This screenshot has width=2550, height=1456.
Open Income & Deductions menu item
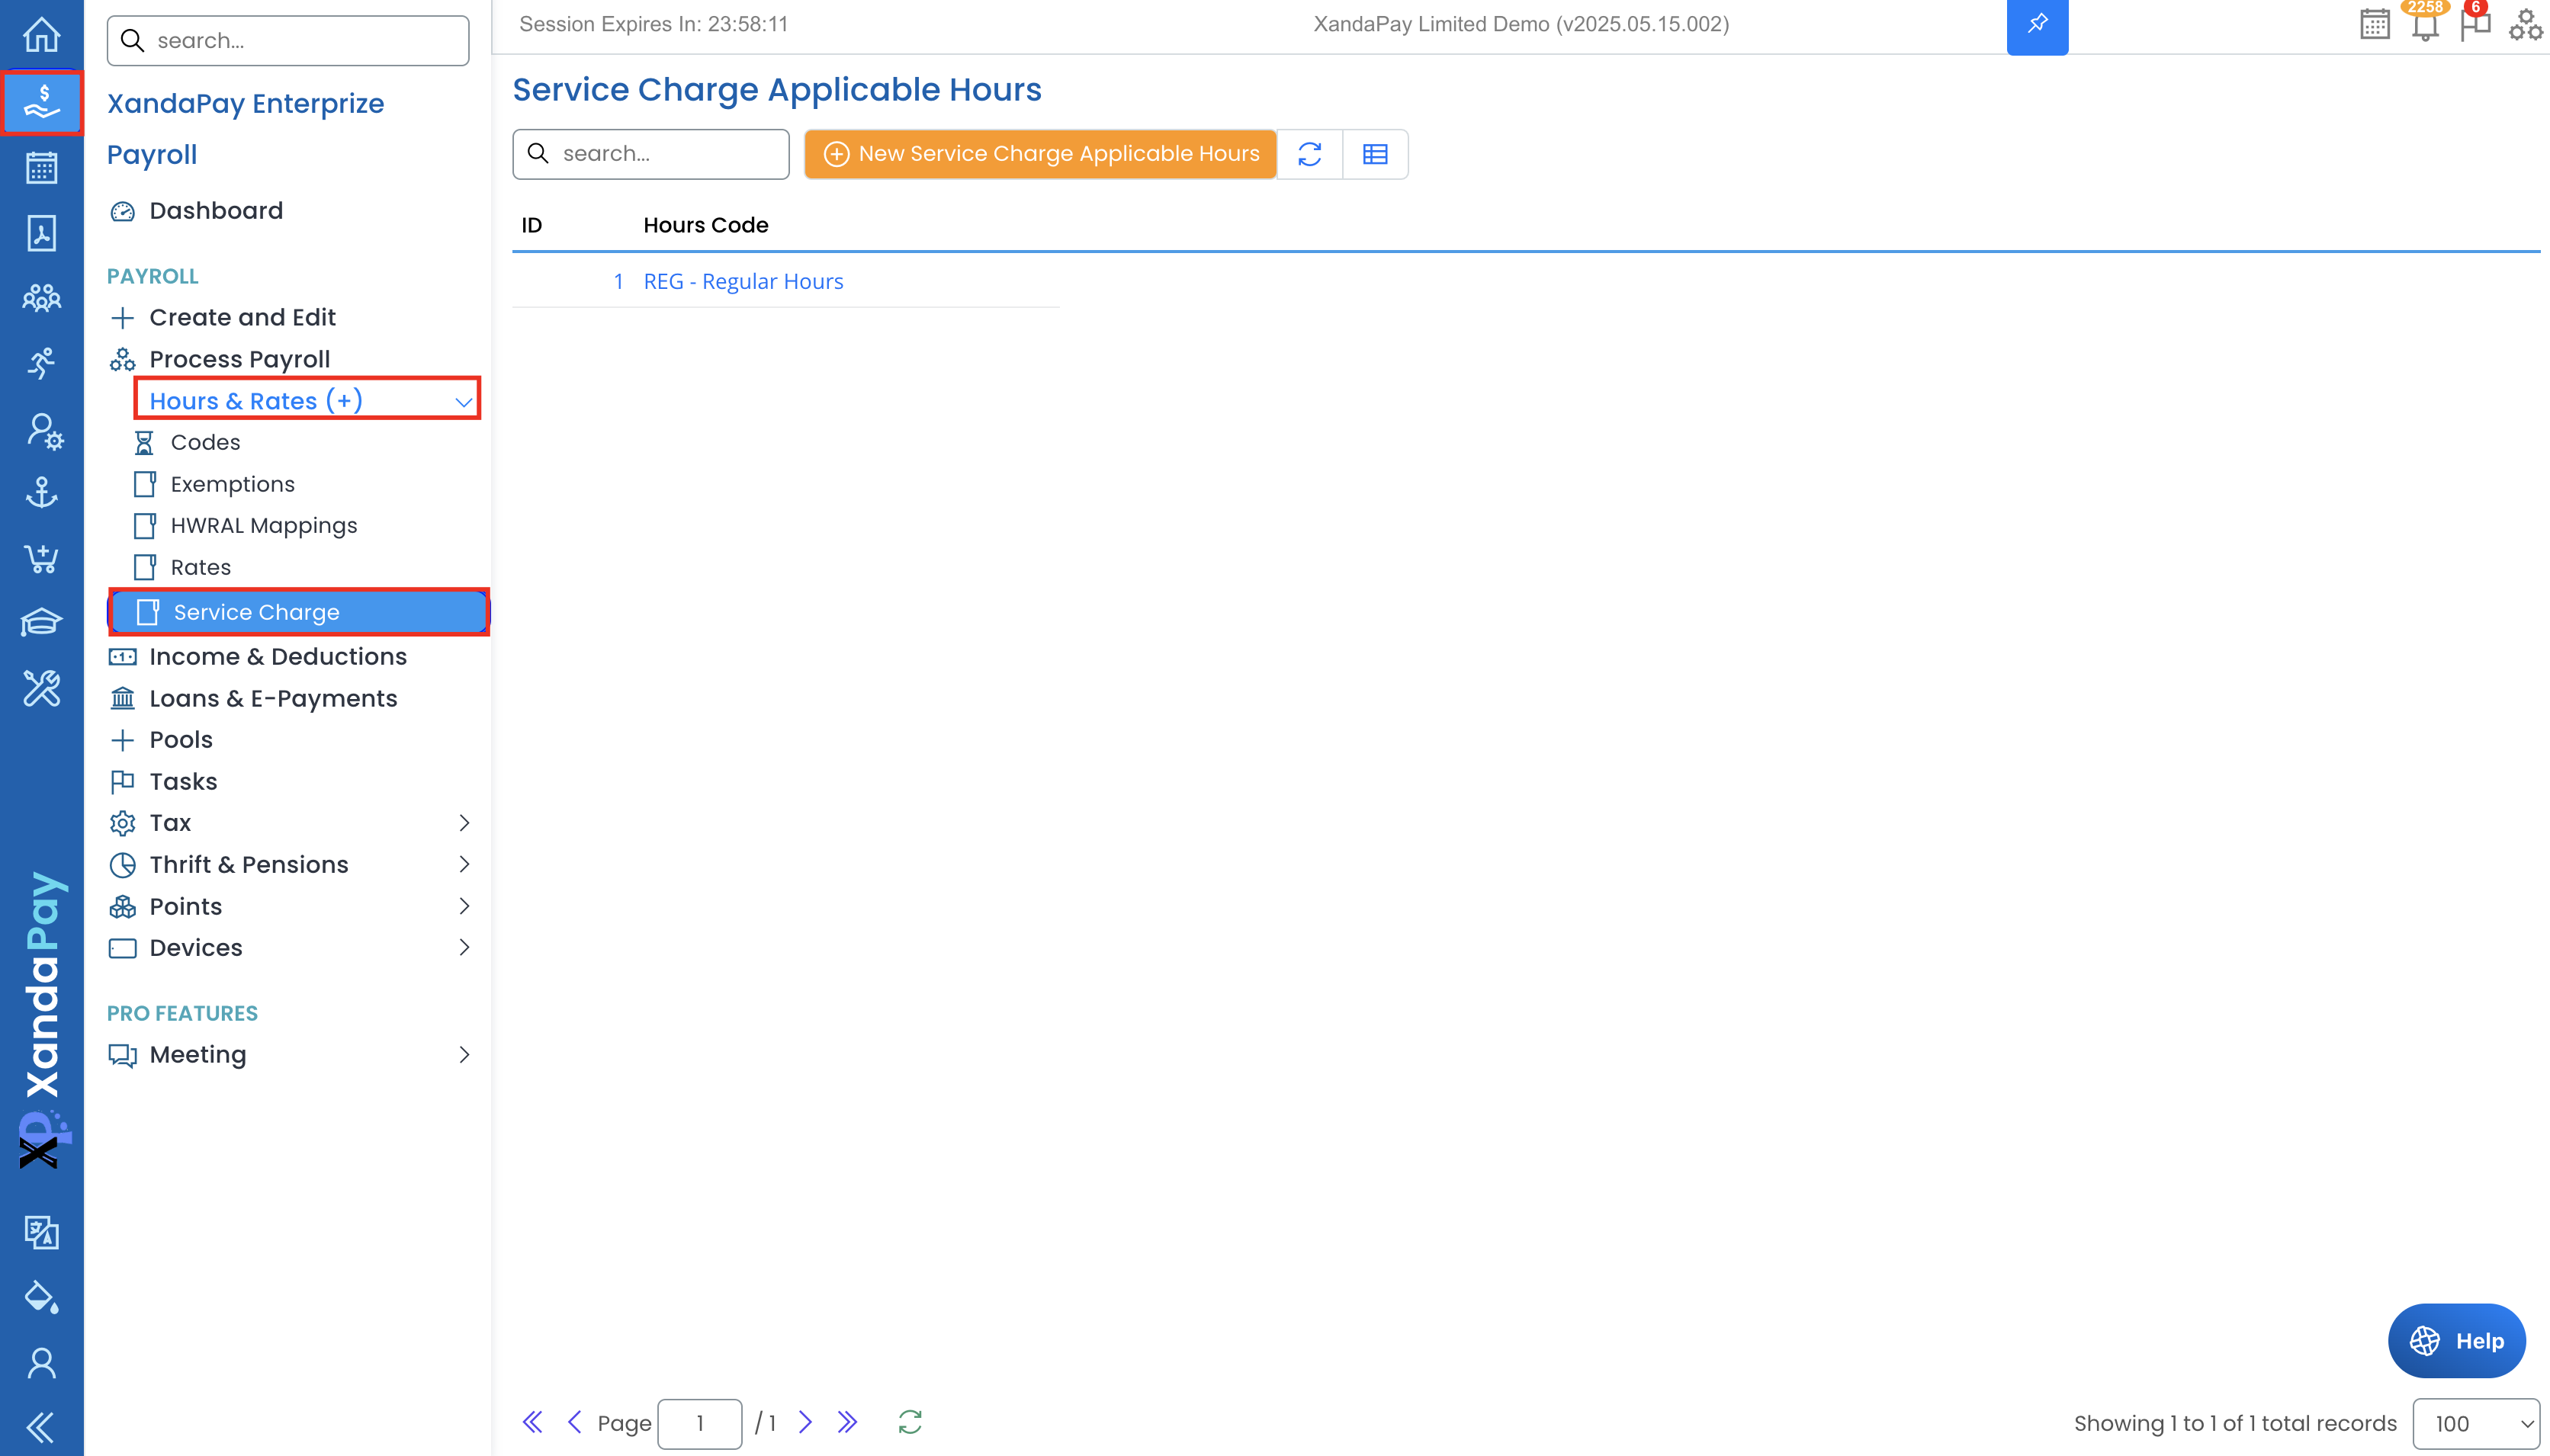[x=278, y=657]
